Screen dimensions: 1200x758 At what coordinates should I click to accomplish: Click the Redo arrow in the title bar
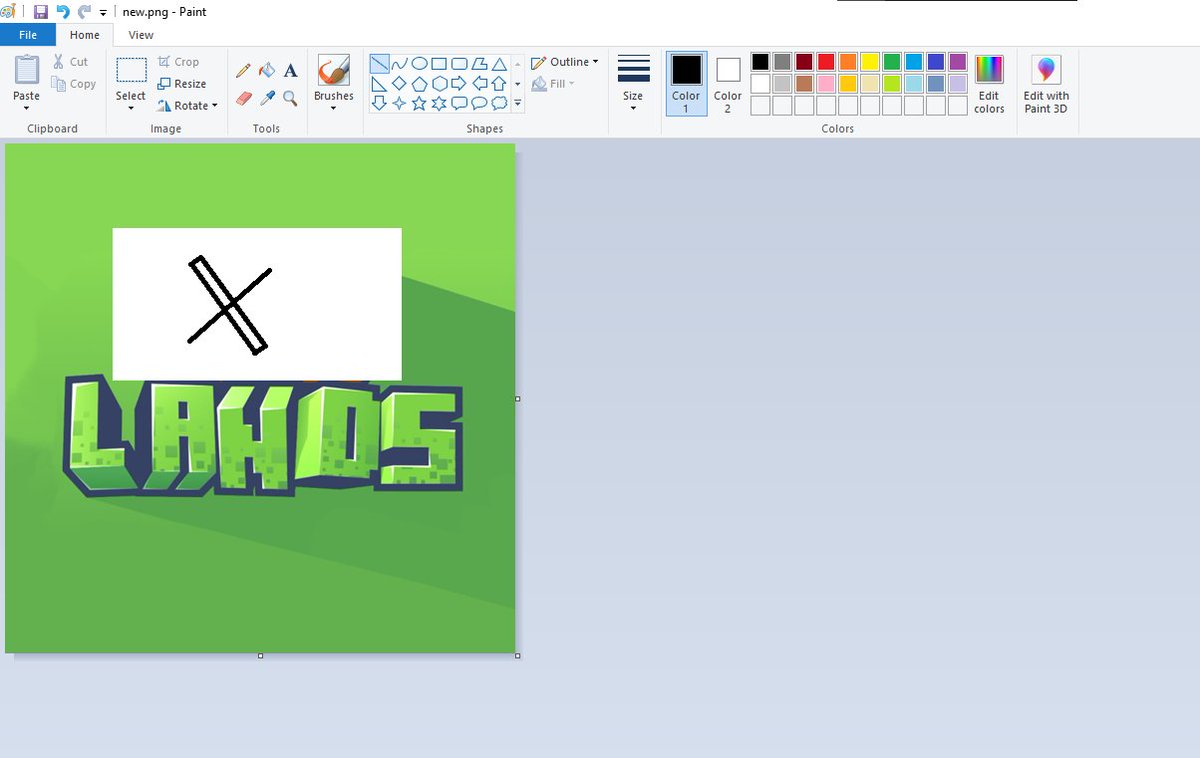85,12
